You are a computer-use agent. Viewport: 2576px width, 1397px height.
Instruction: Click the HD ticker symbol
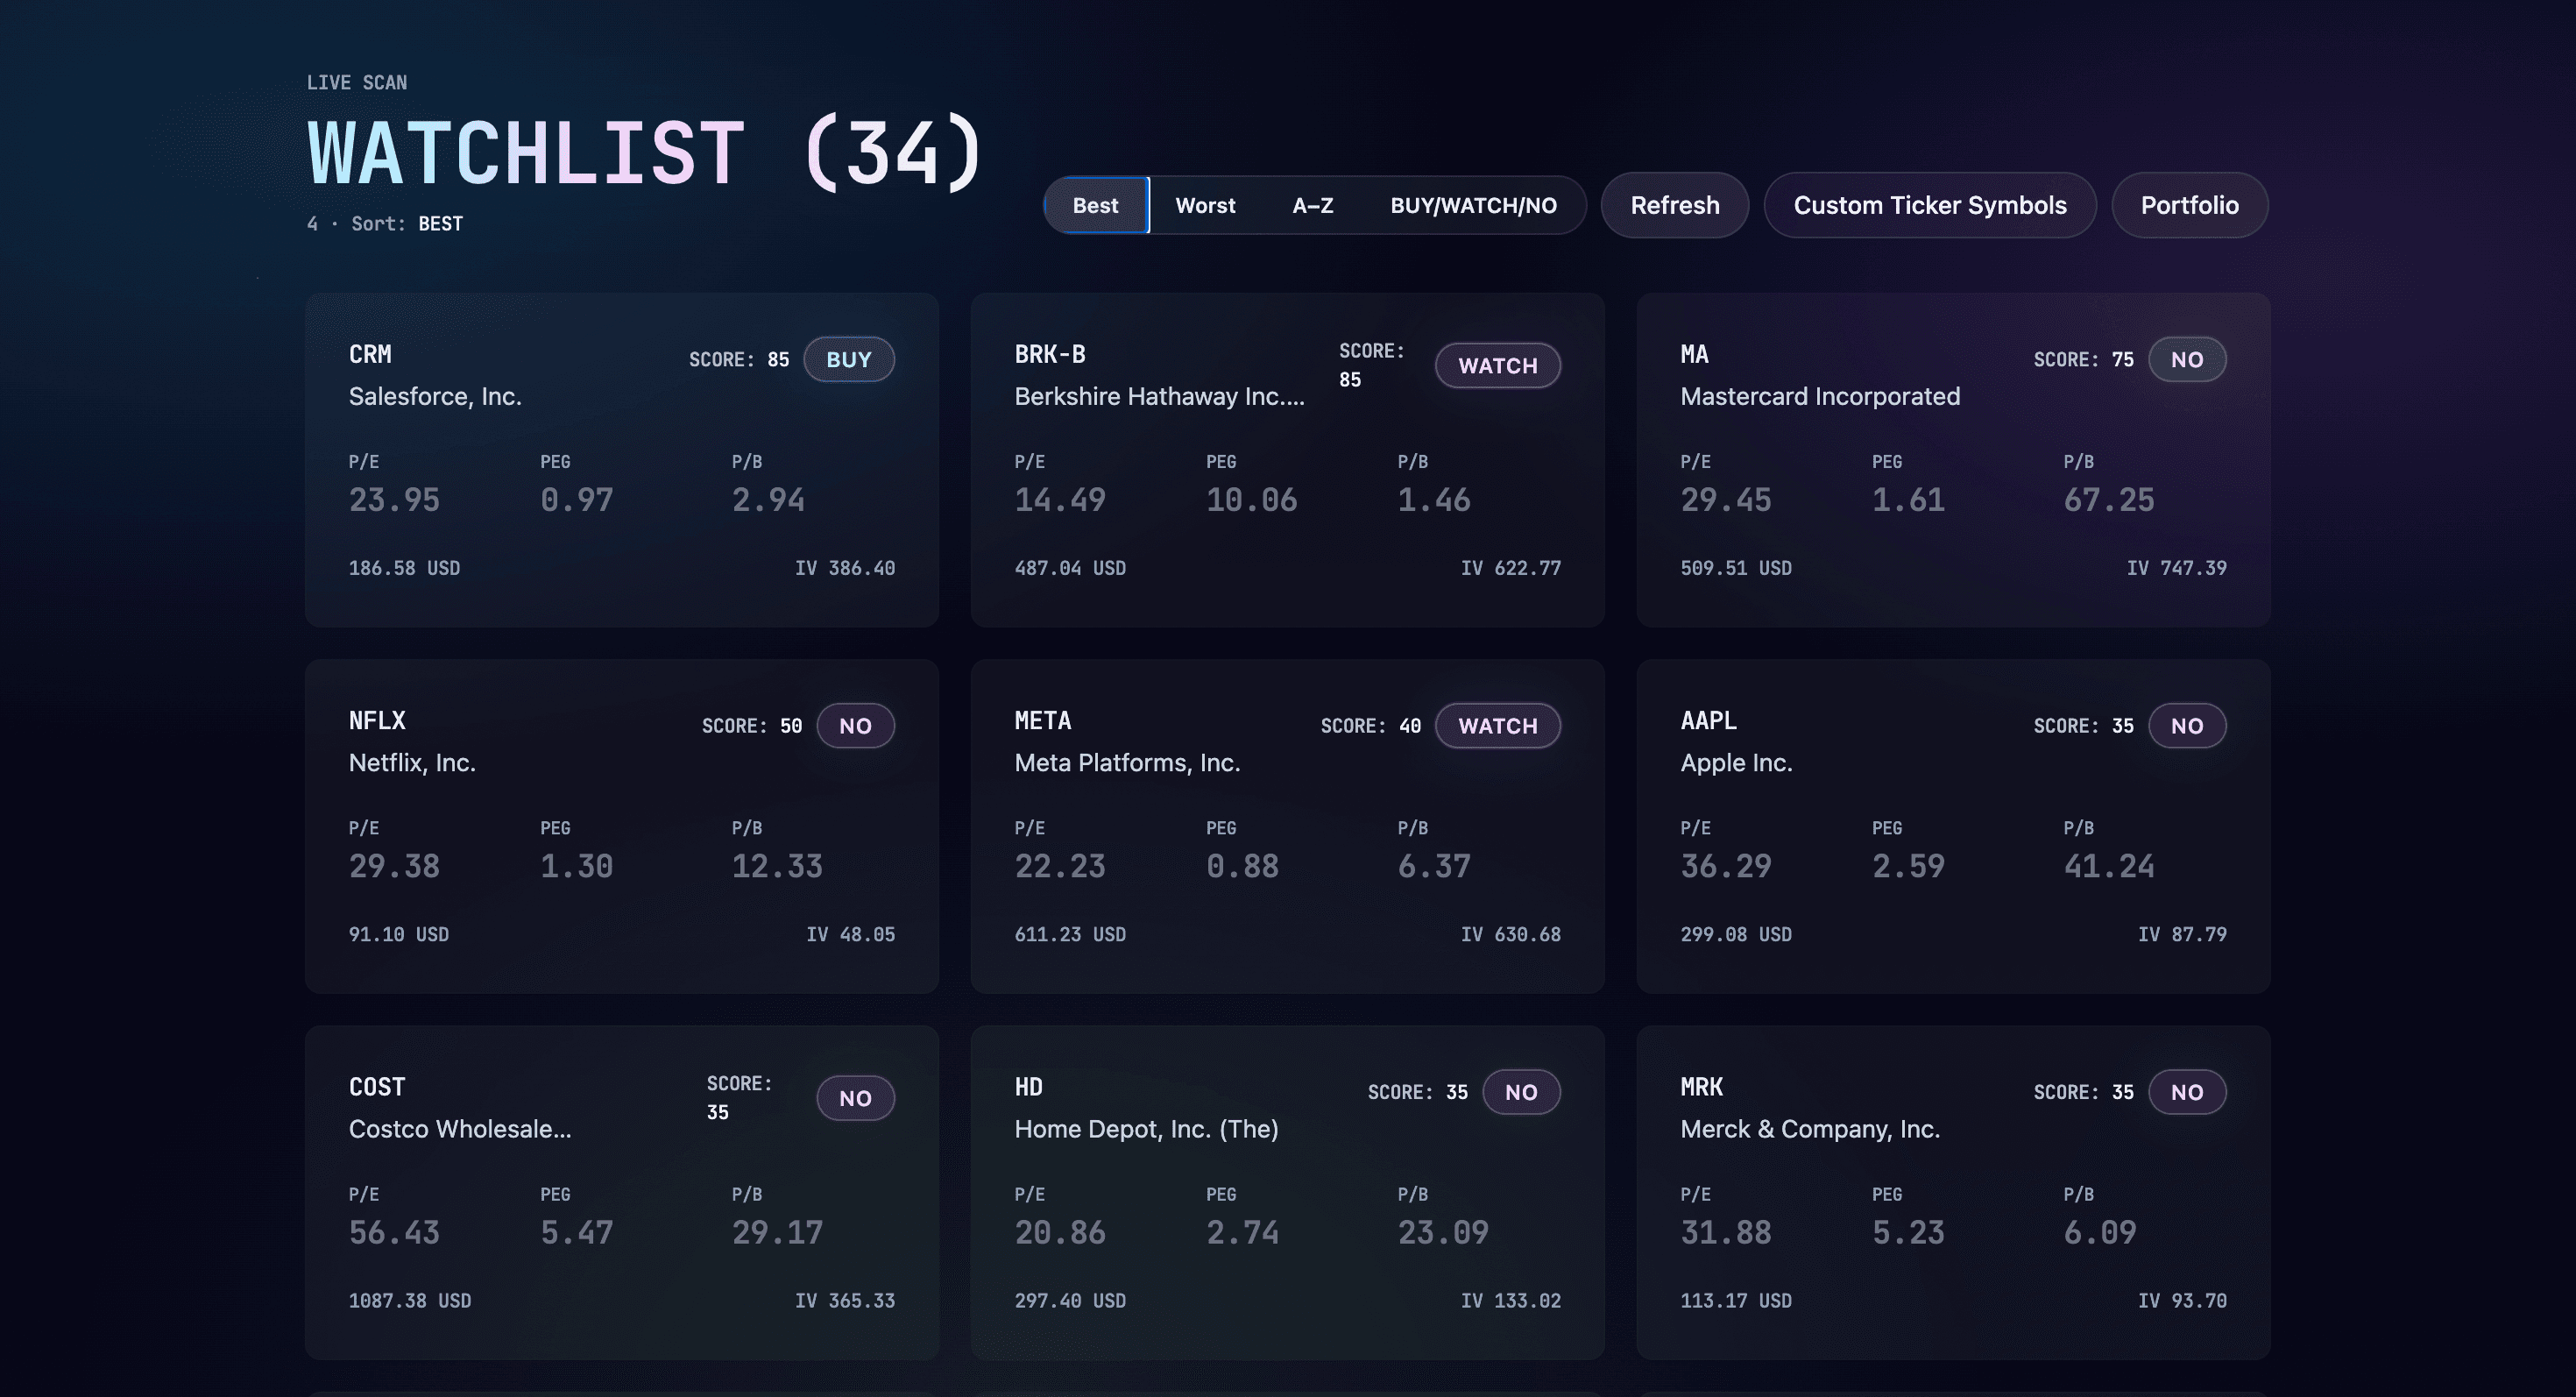tap(1029, 1086)
